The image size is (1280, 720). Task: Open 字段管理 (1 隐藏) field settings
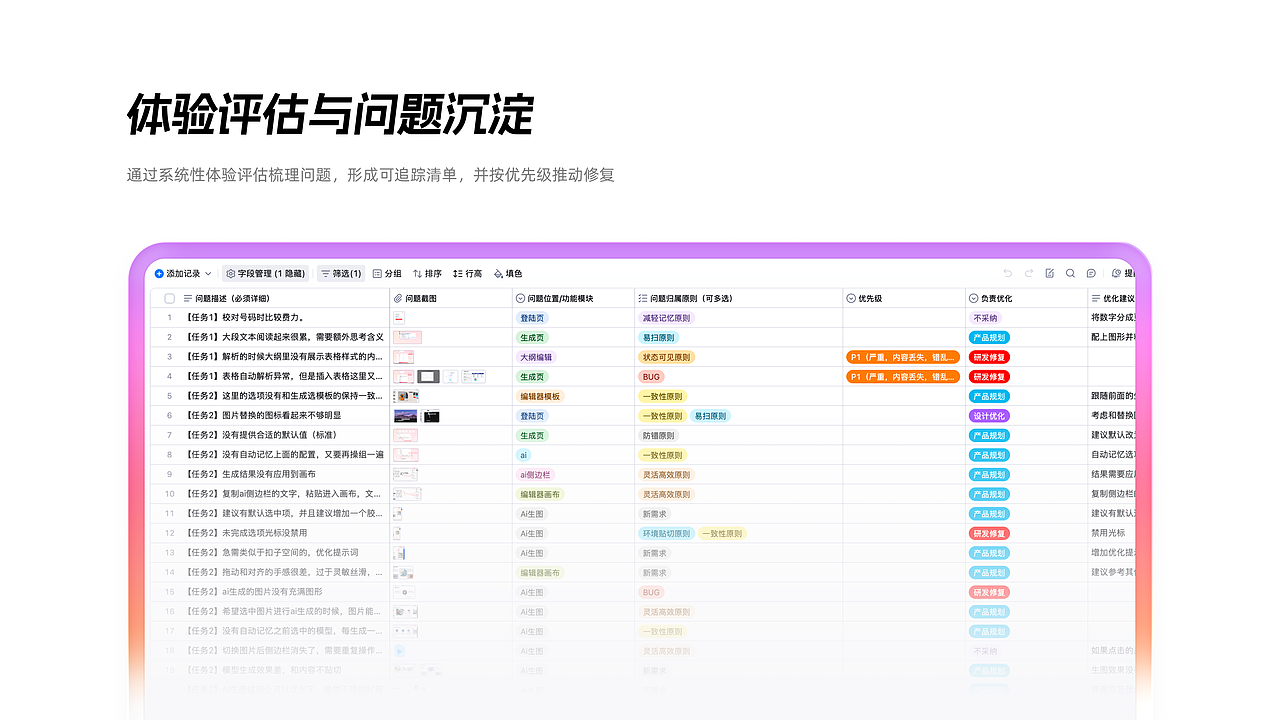pos(265,273)
